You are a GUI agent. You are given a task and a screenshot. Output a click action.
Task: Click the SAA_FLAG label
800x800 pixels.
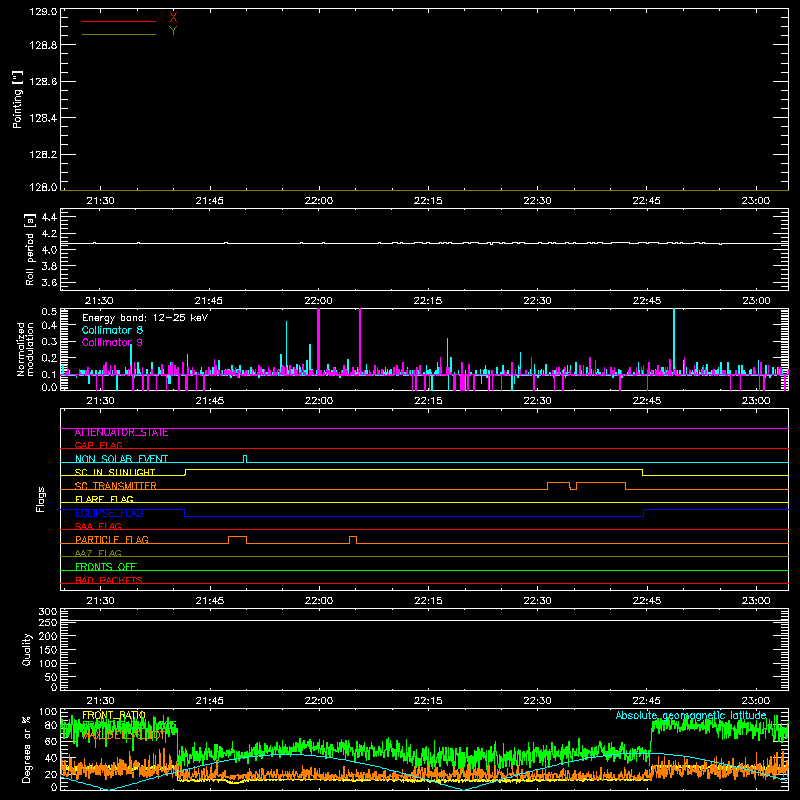[x=98, y=527]
